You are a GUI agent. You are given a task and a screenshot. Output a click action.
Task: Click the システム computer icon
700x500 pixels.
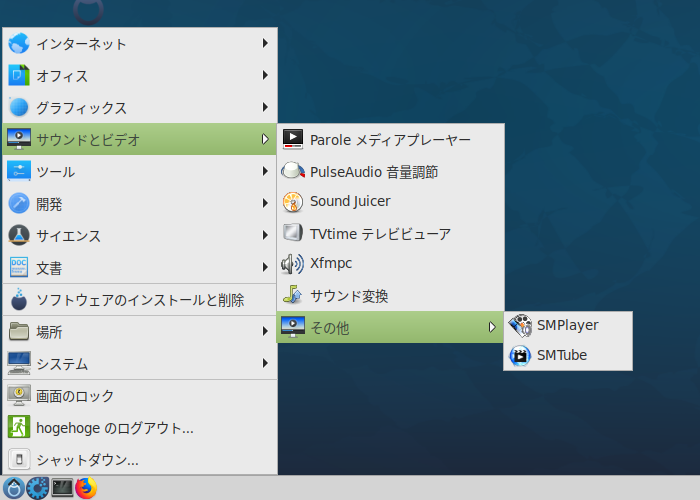(x=19, y=363)
